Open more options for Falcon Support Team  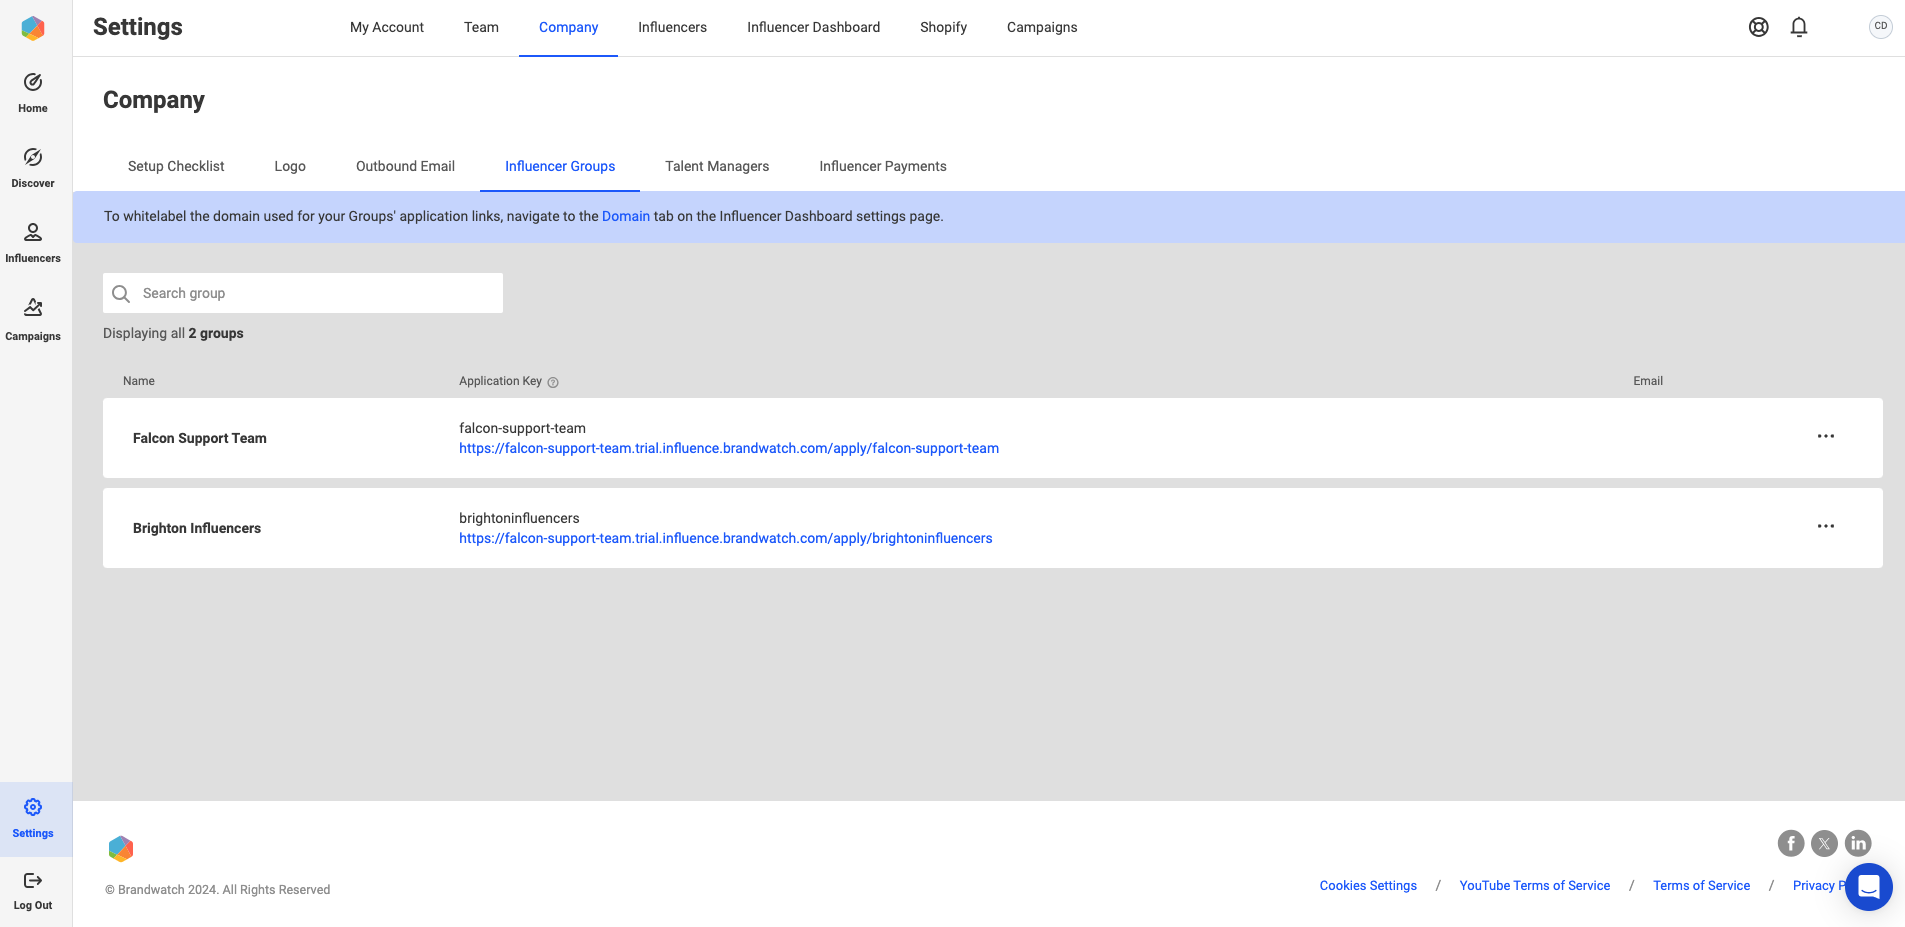click(1825, 436)
